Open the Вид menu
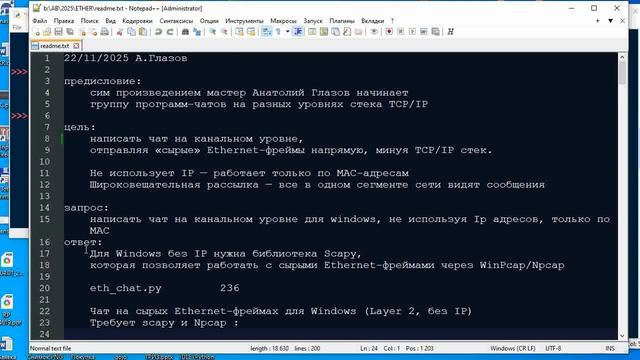This screenshot has height=360, width=640. (111, 21)
